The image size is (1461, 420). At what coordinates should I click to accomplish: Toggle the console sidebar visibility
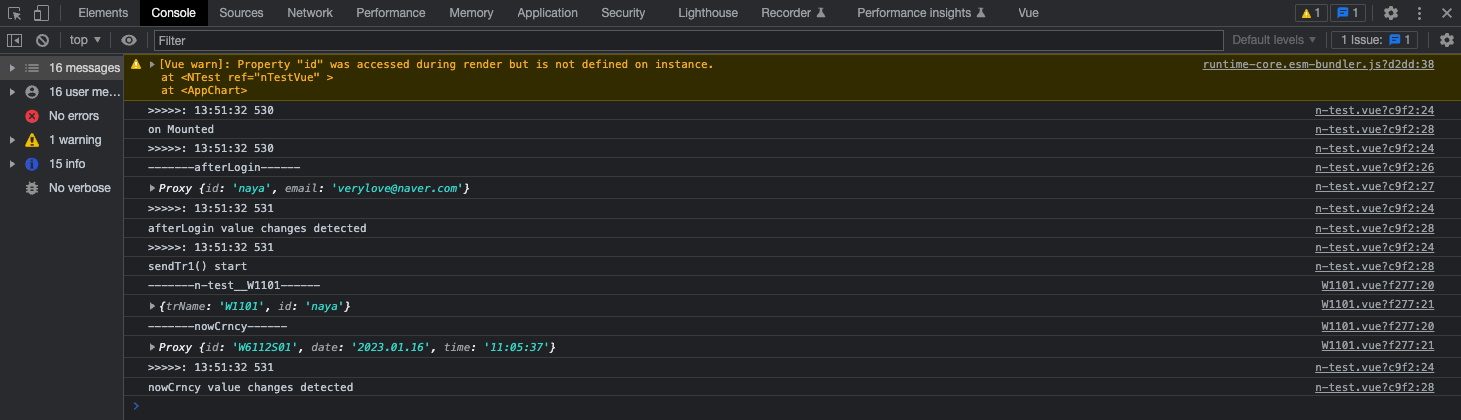point(15,40)
